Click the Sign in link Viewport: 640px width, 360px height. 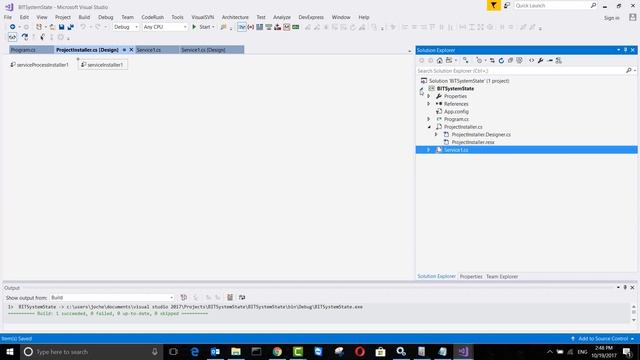[x=611, y=18]
